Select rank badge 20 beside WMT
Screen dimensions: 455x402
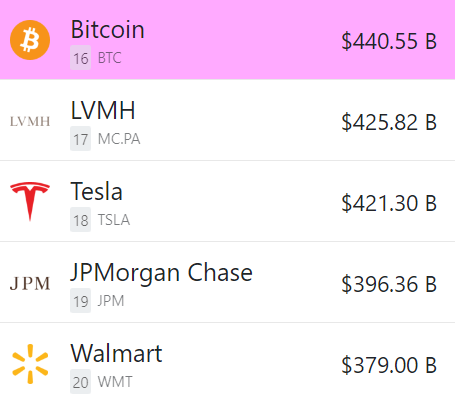click(x=80, y=382)
